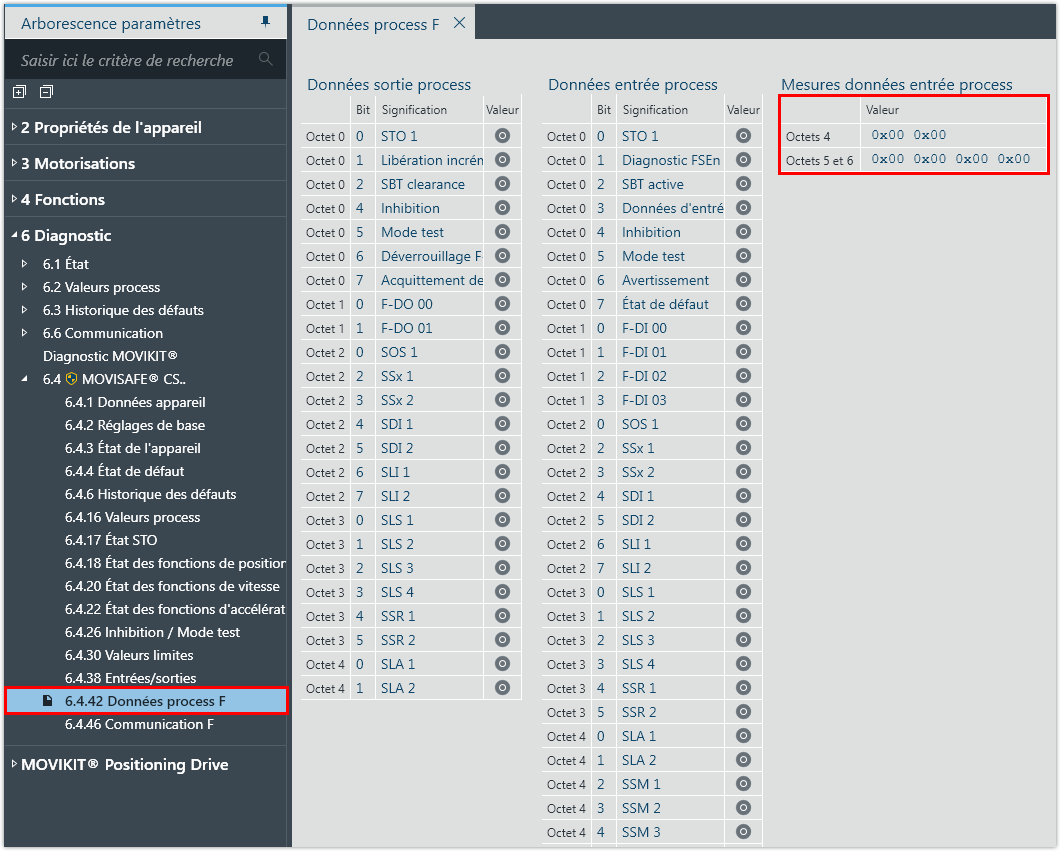Toggle the Mode test input value indicator
Screen dimensions: 1060x851
pos(743,256)
